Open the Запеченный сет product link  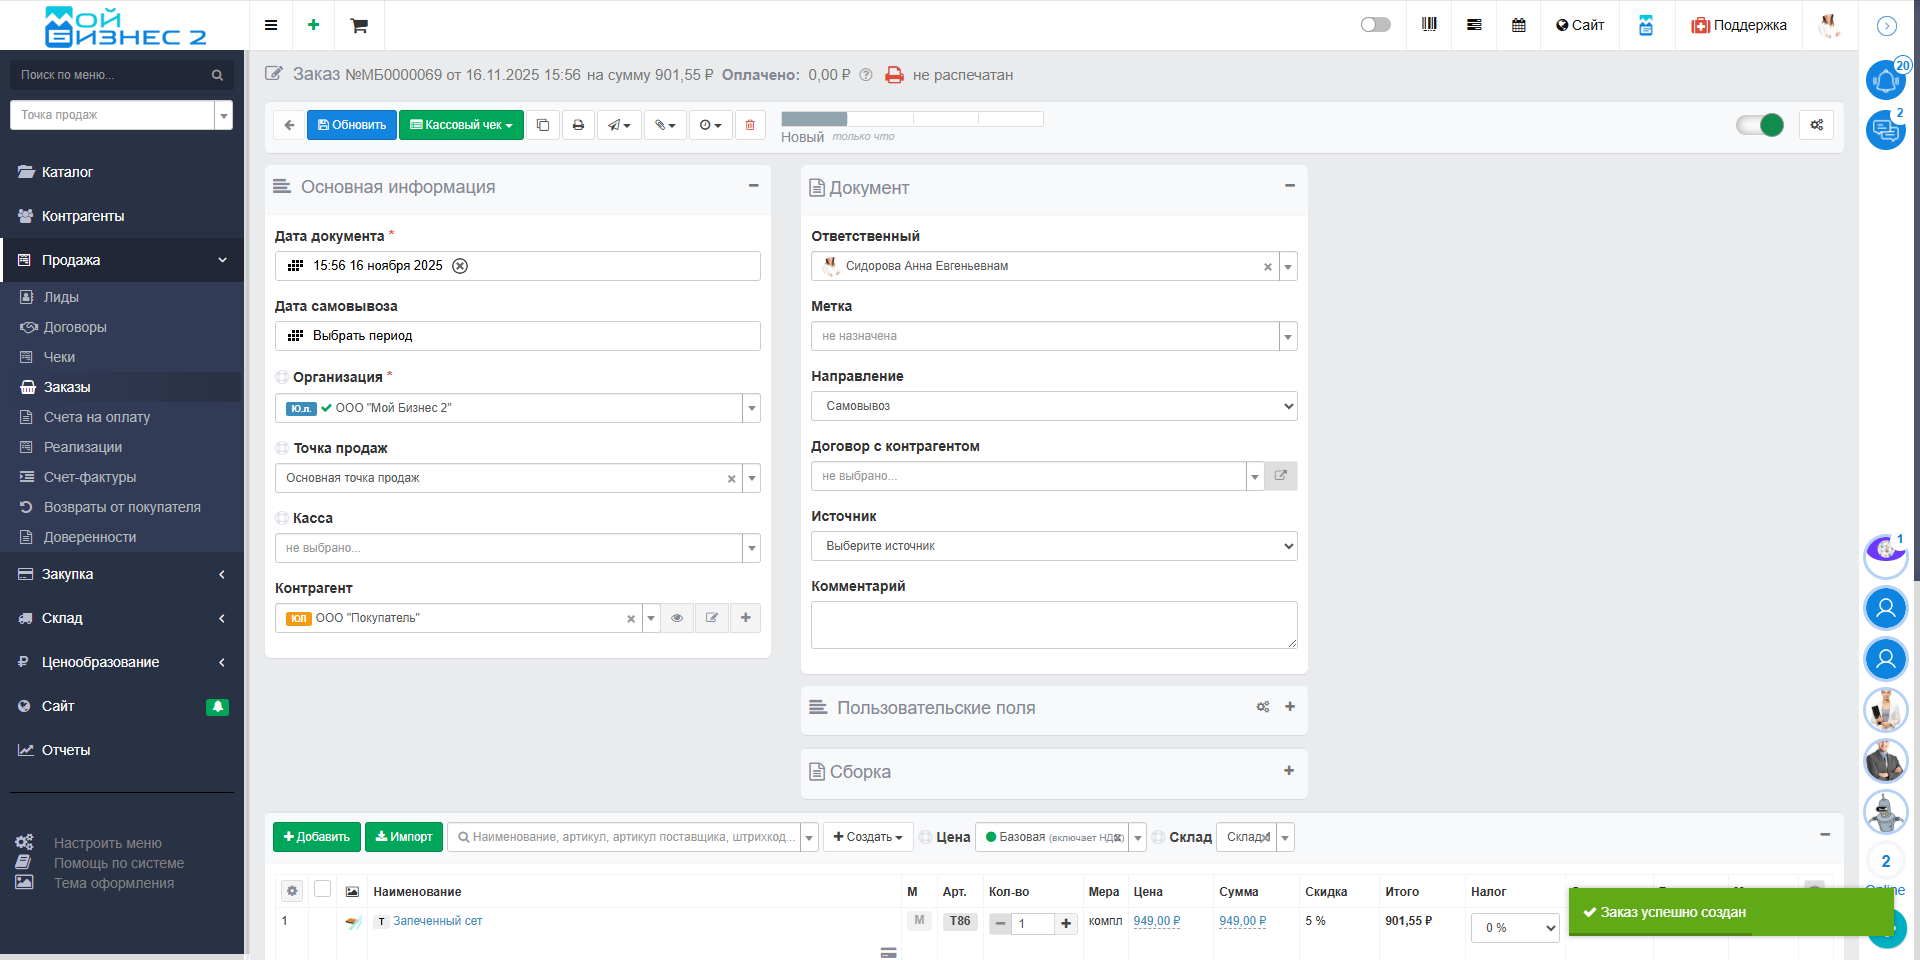(437, 921)
